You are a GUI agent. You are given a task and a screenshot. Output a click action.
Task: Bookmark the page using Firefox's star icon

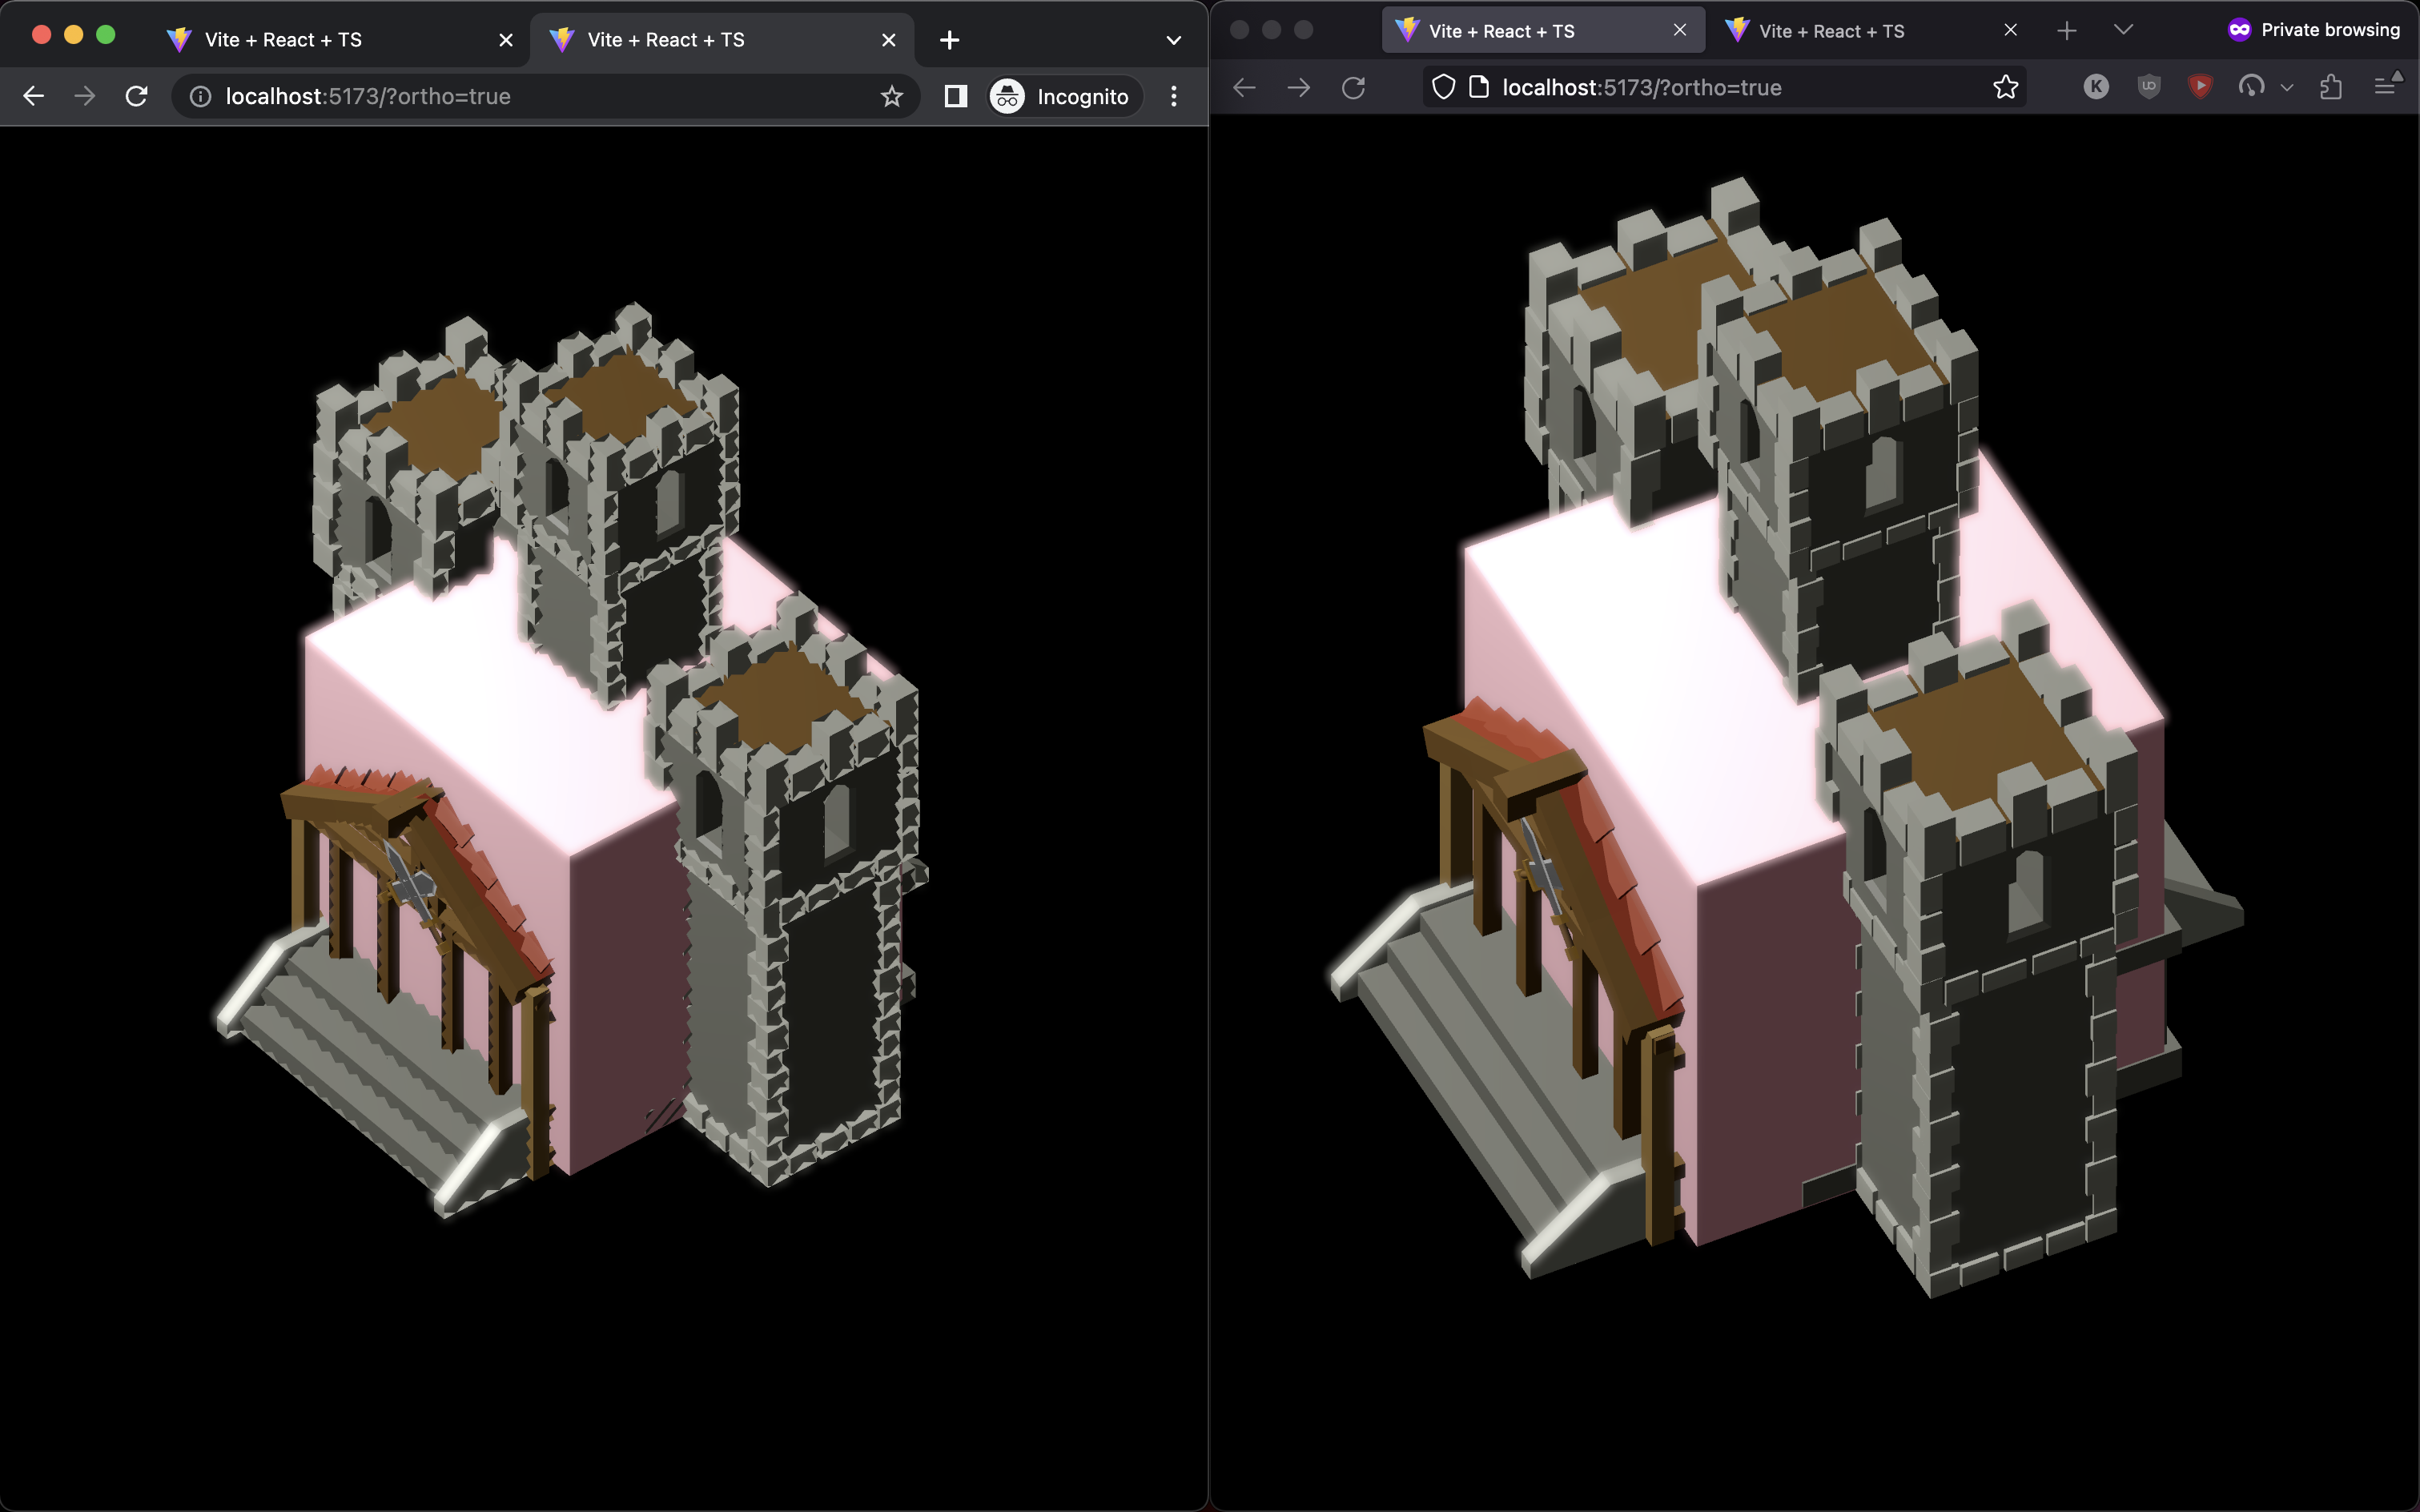pos(2004,87)
